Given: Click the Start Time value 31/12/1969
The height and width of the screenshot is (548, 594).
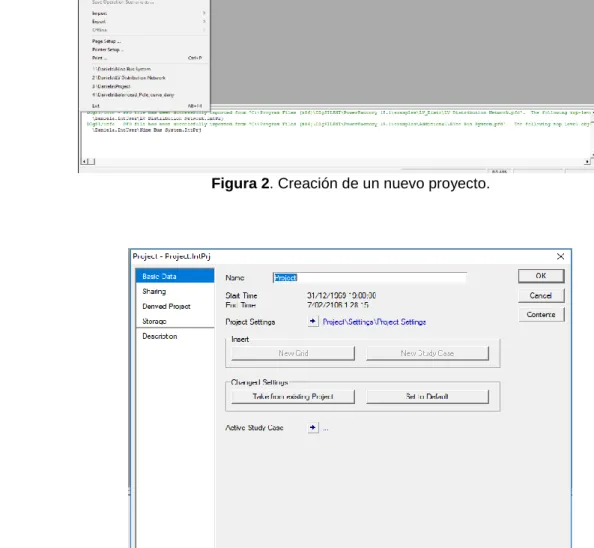Looking at the screenshot, I should click(341, 295).
